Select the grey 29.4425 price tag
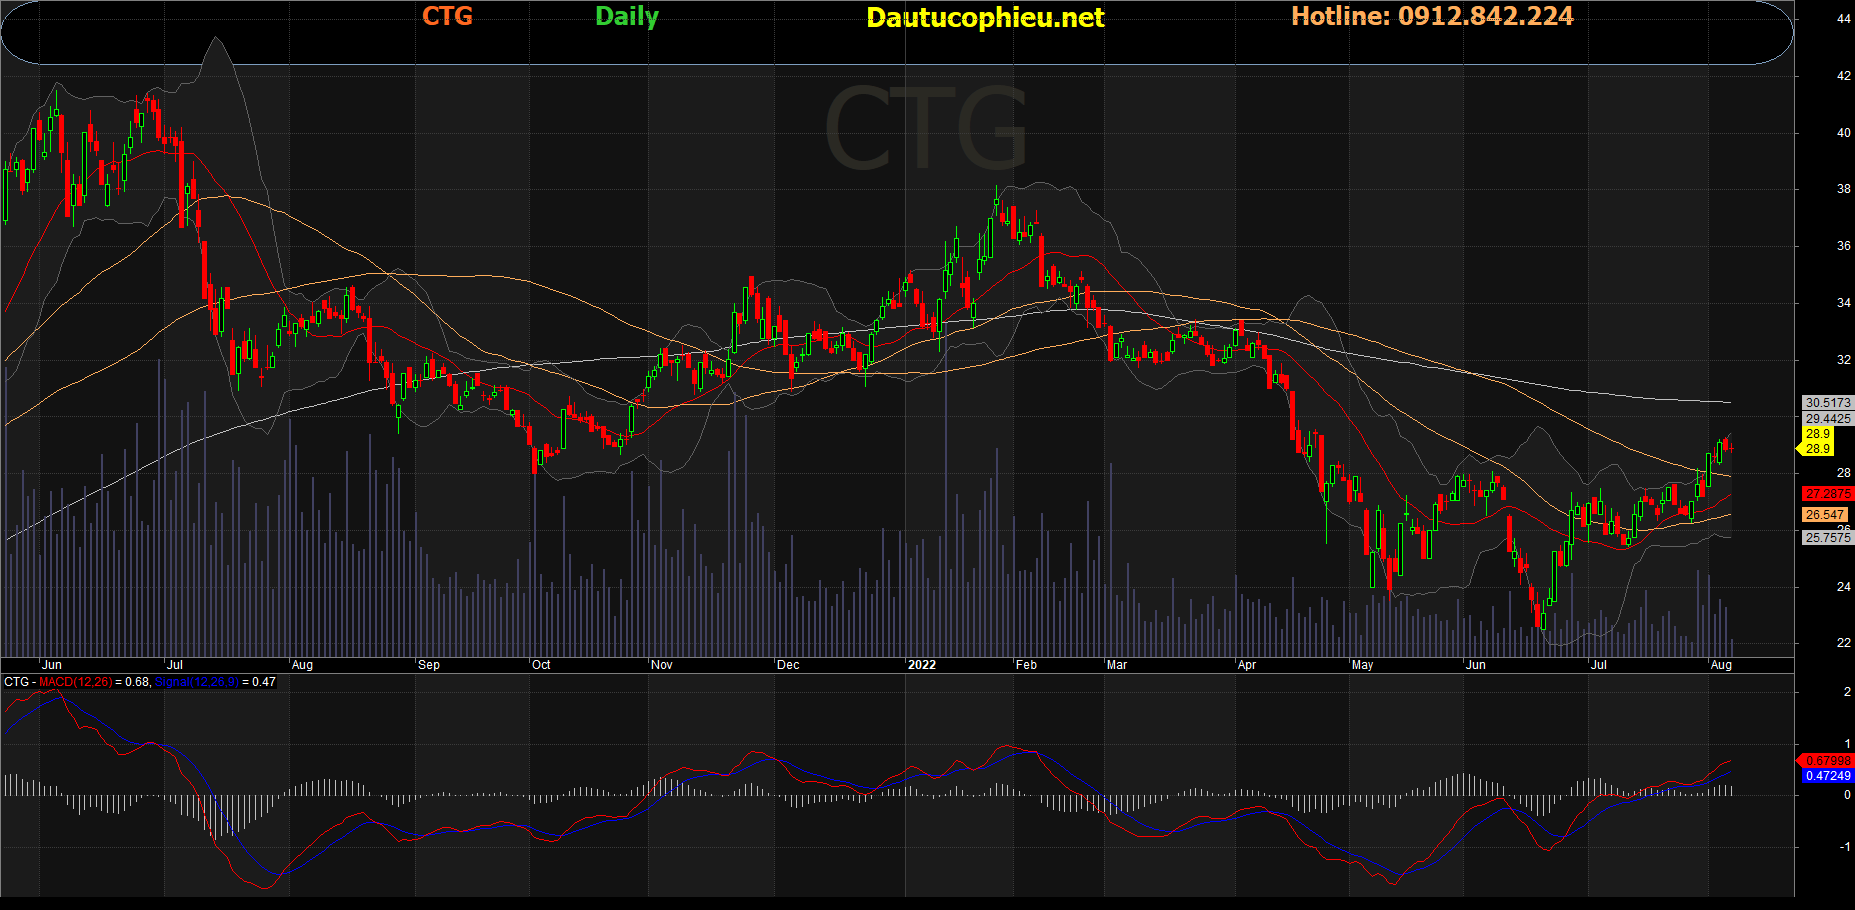The image size is (1855, 910). [x=1827, y=419]
